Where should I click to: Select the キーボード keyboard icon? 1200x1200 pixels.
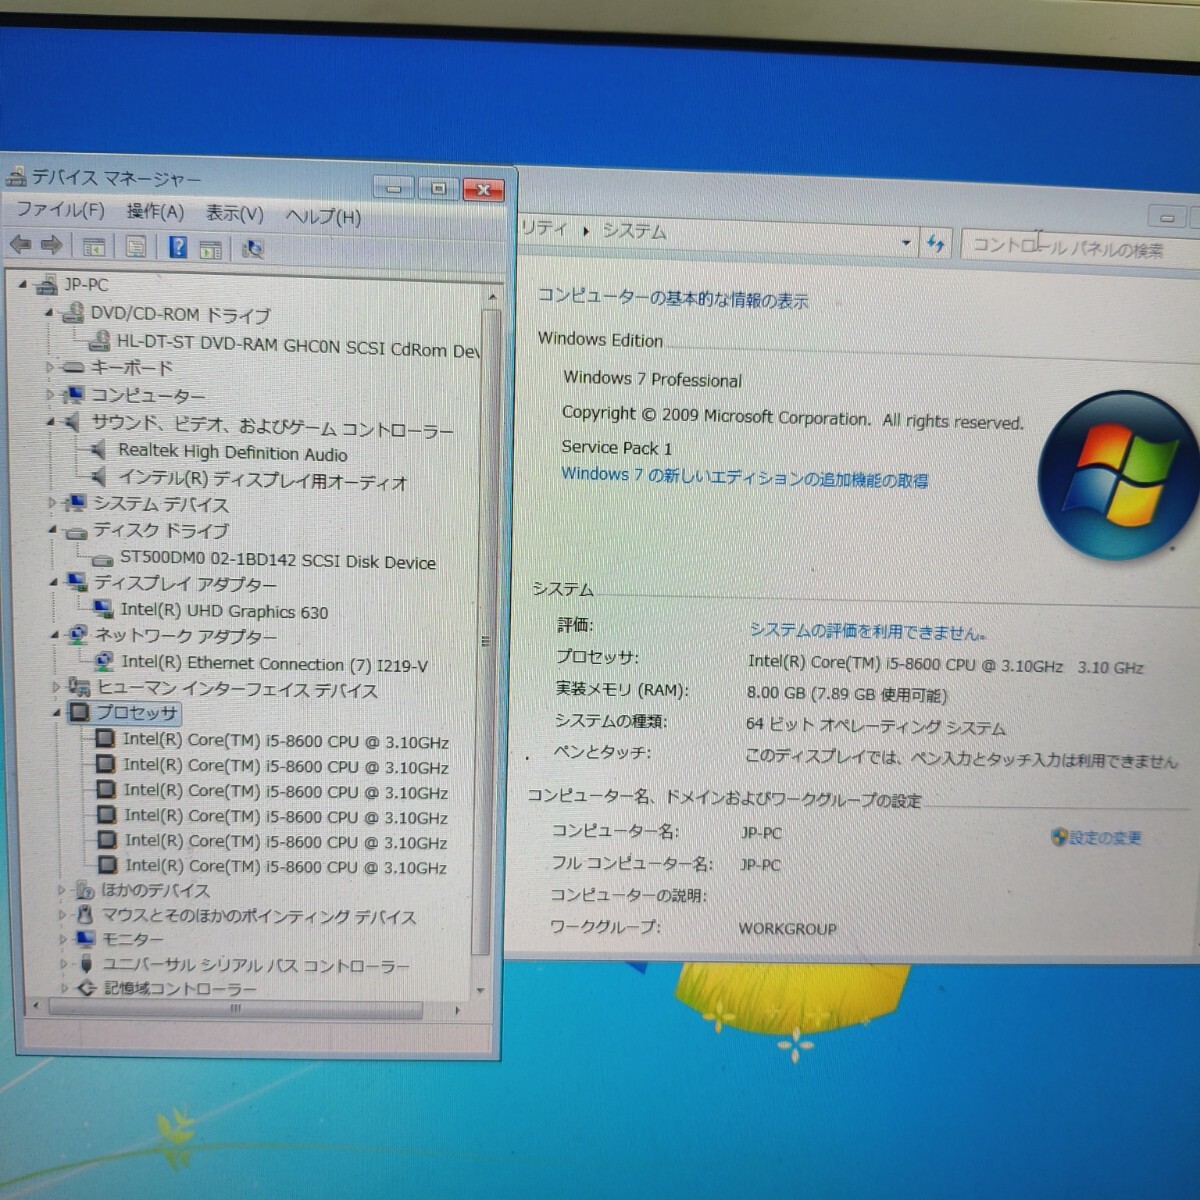74,368
